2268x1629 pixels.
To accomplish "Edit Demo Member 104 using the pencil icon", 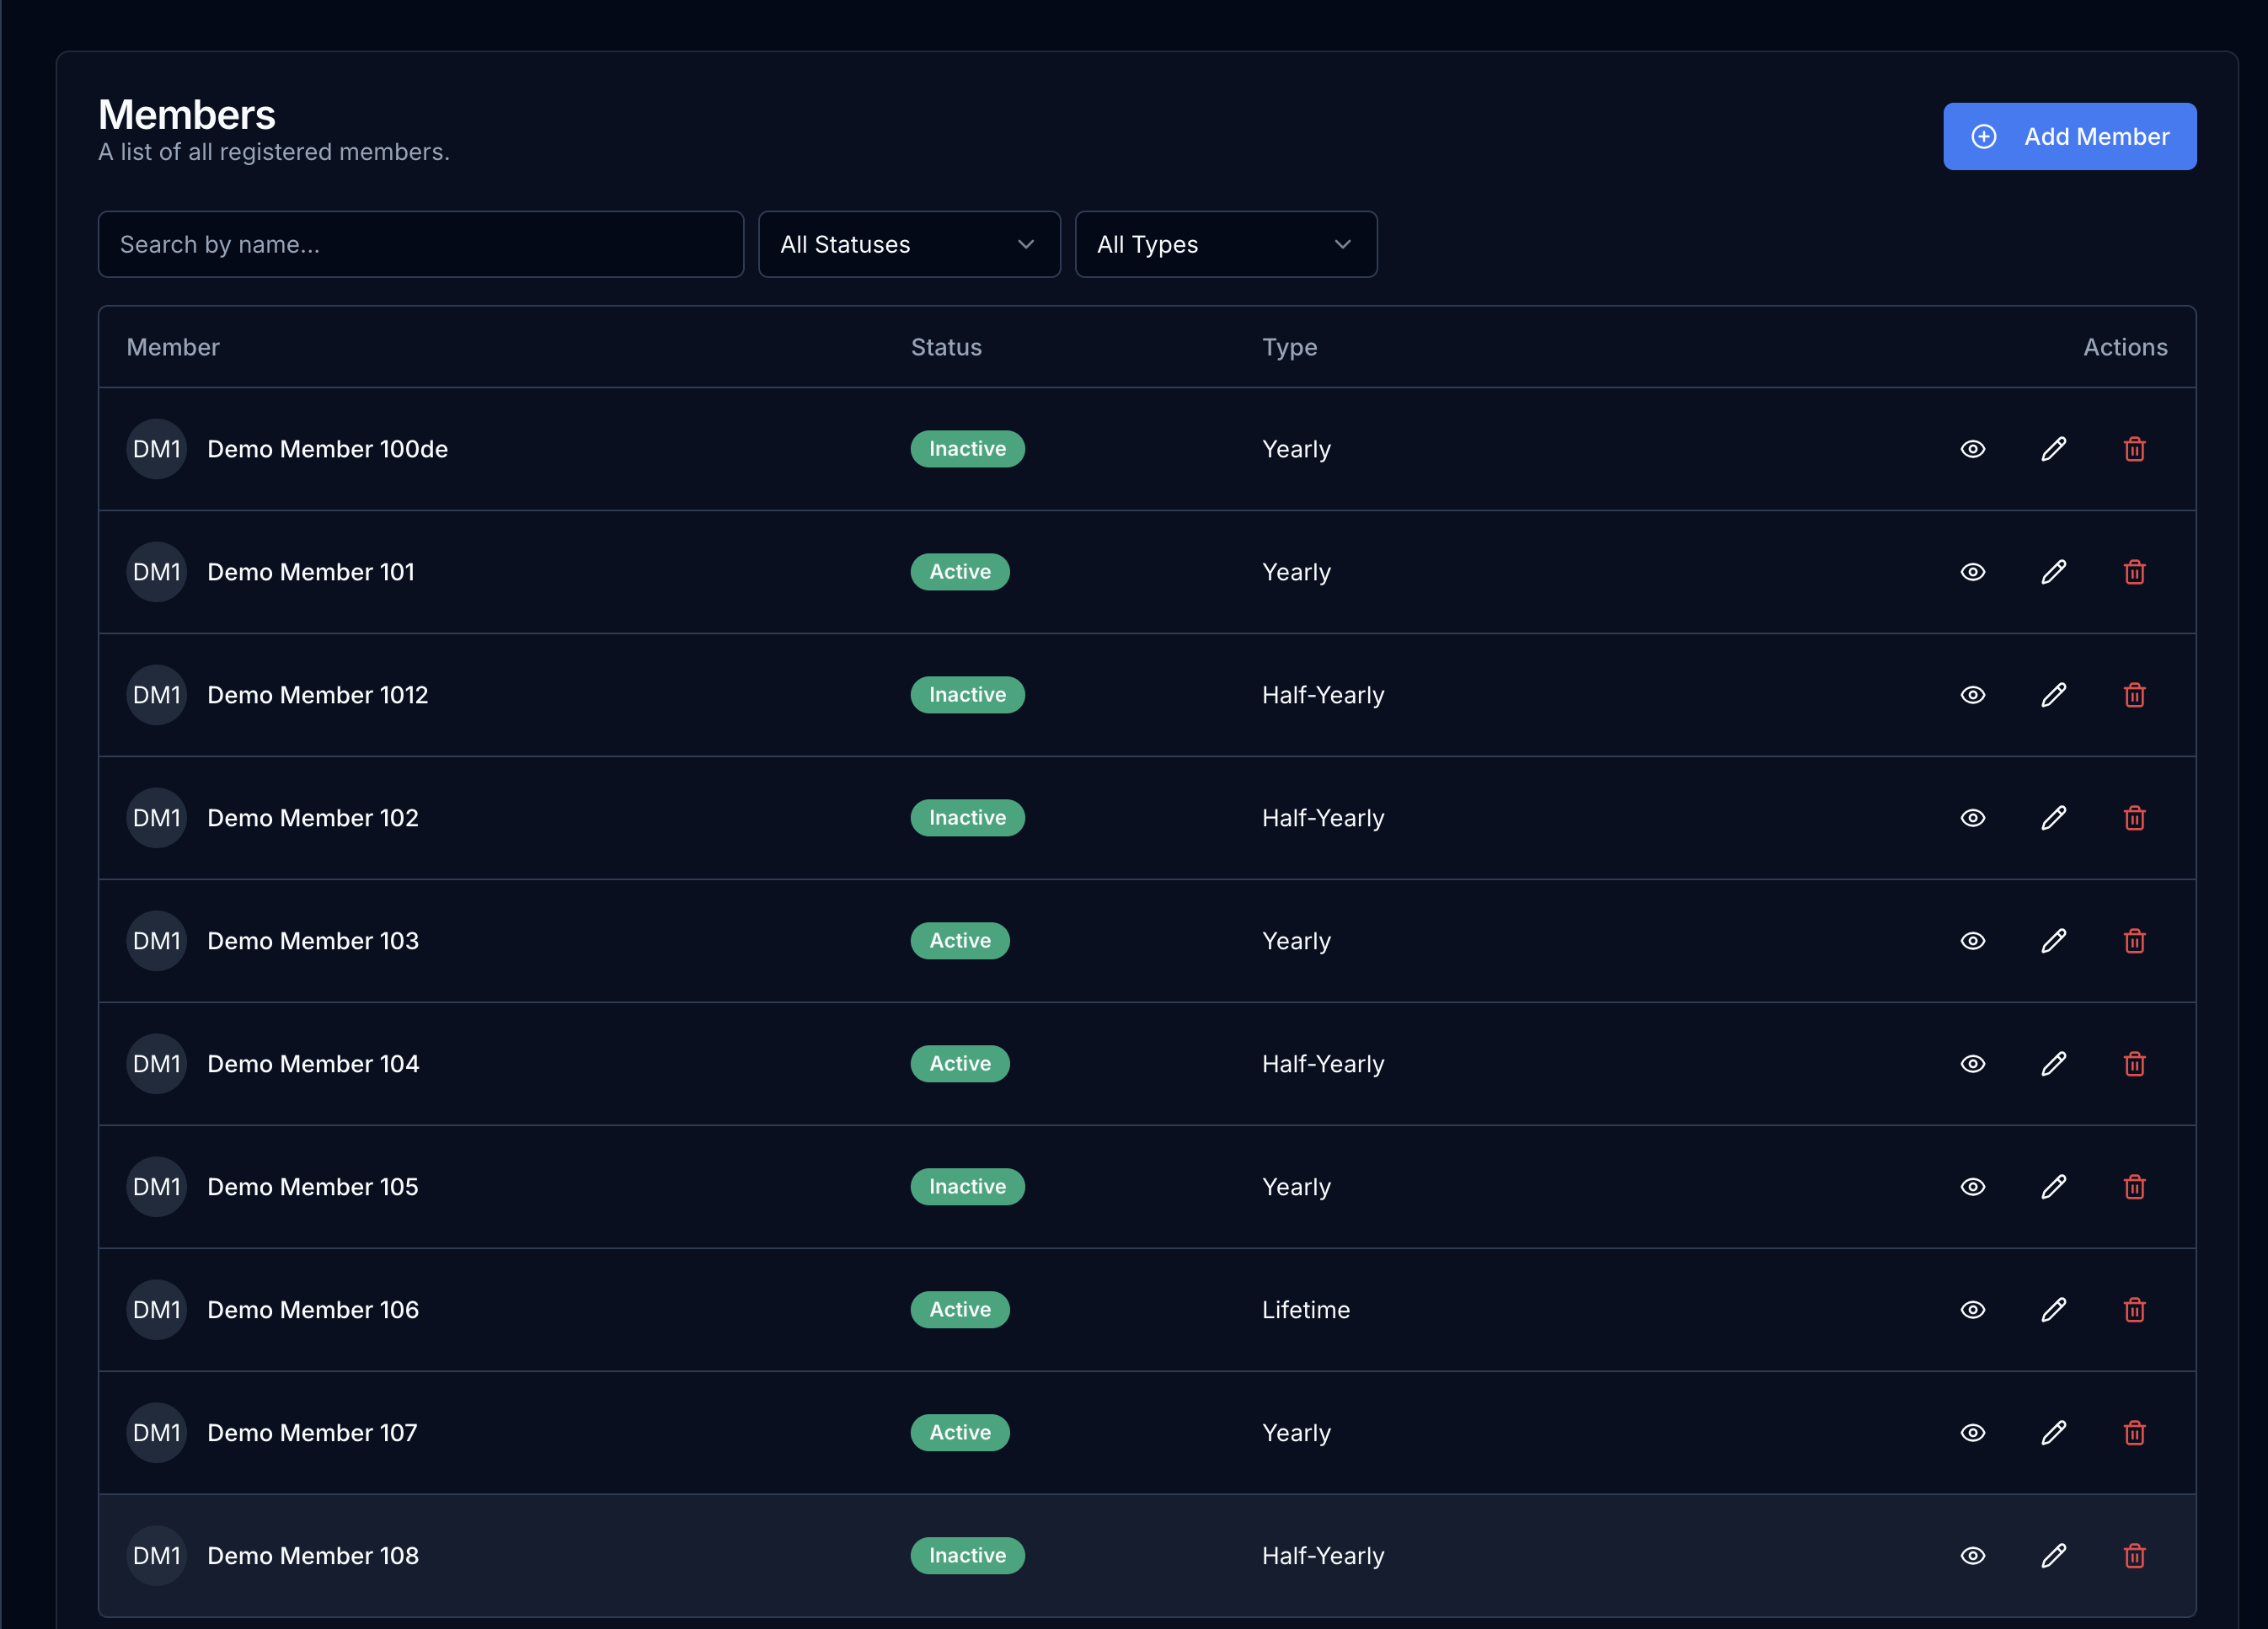I will click(x=2055, y=1064).
